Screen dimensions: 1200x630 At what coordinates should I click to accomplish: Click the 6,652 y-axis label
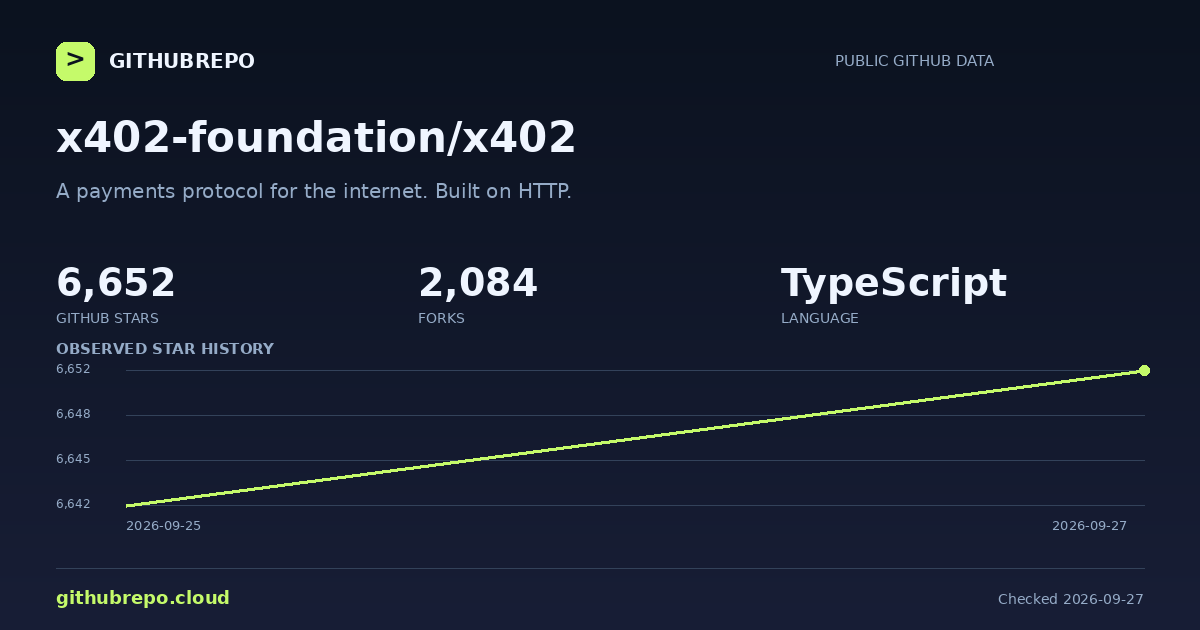(73, 369)
